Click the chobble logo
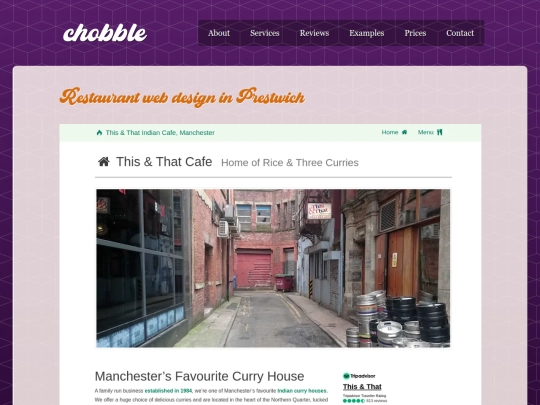540x405 pixels. pos(105,33)
